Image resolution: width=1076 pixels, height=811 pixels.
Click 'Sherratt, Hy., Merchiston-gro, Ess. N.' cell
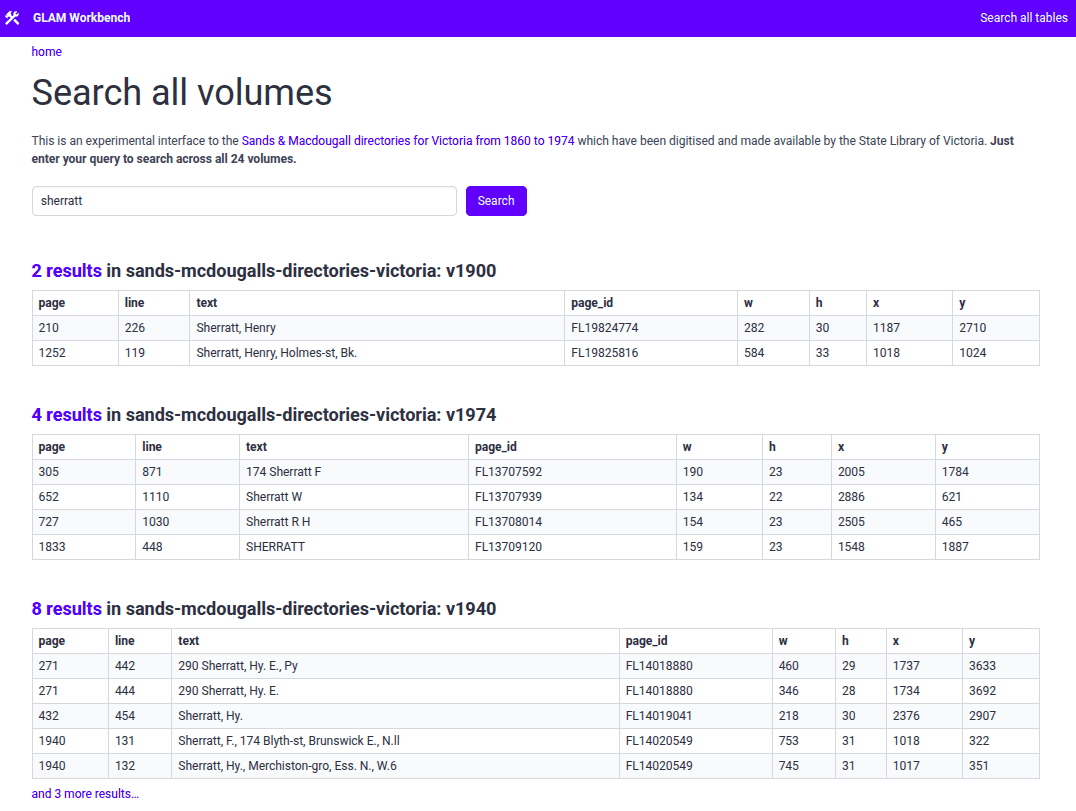pos(395,766)
